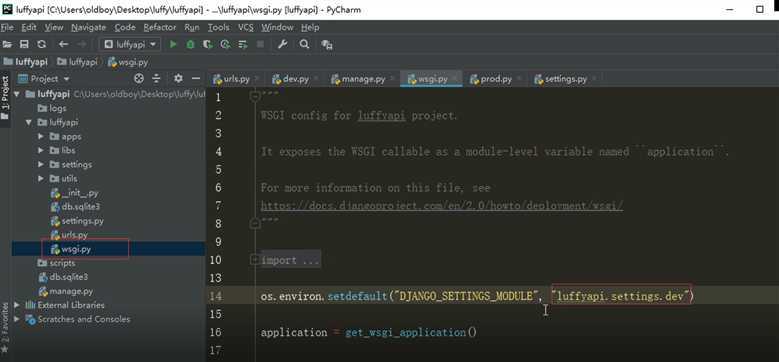Open the Django docs URL in docstring
The height and width of the screenshot is (362, 779).
(442, 206)
